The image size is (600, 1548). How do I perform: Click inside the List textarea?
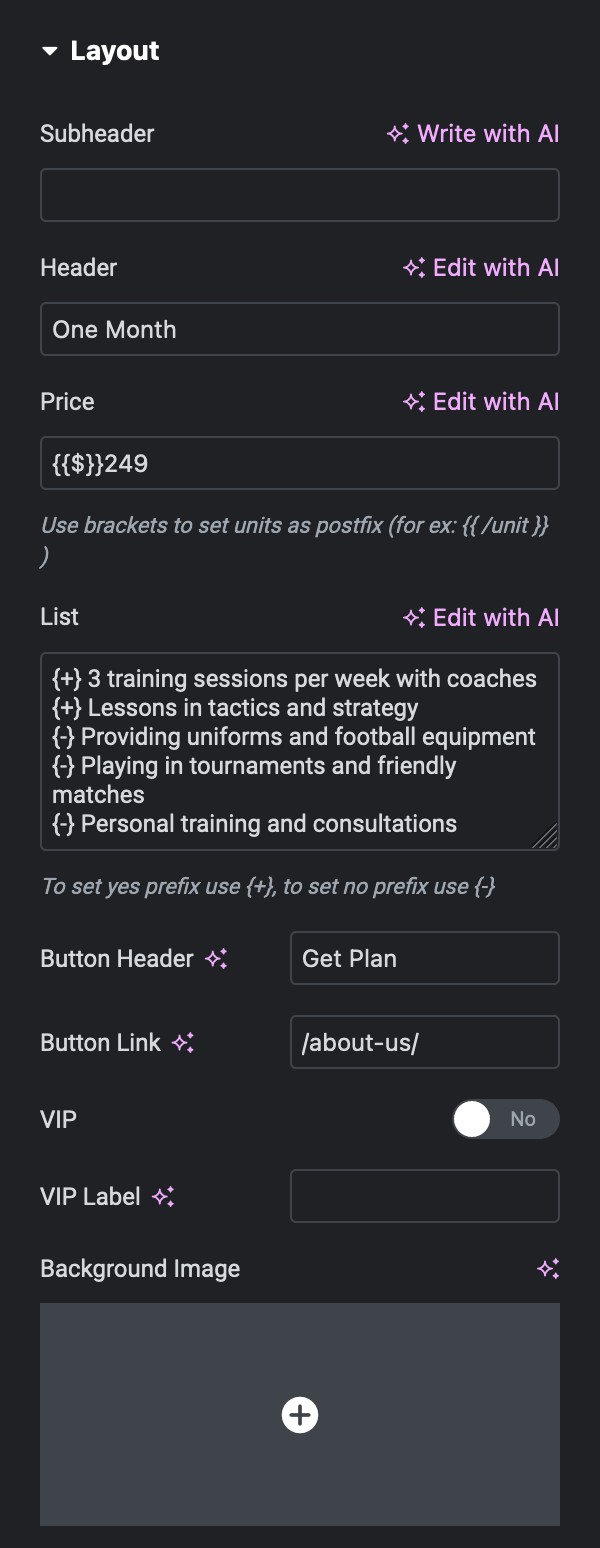point(300,751)
